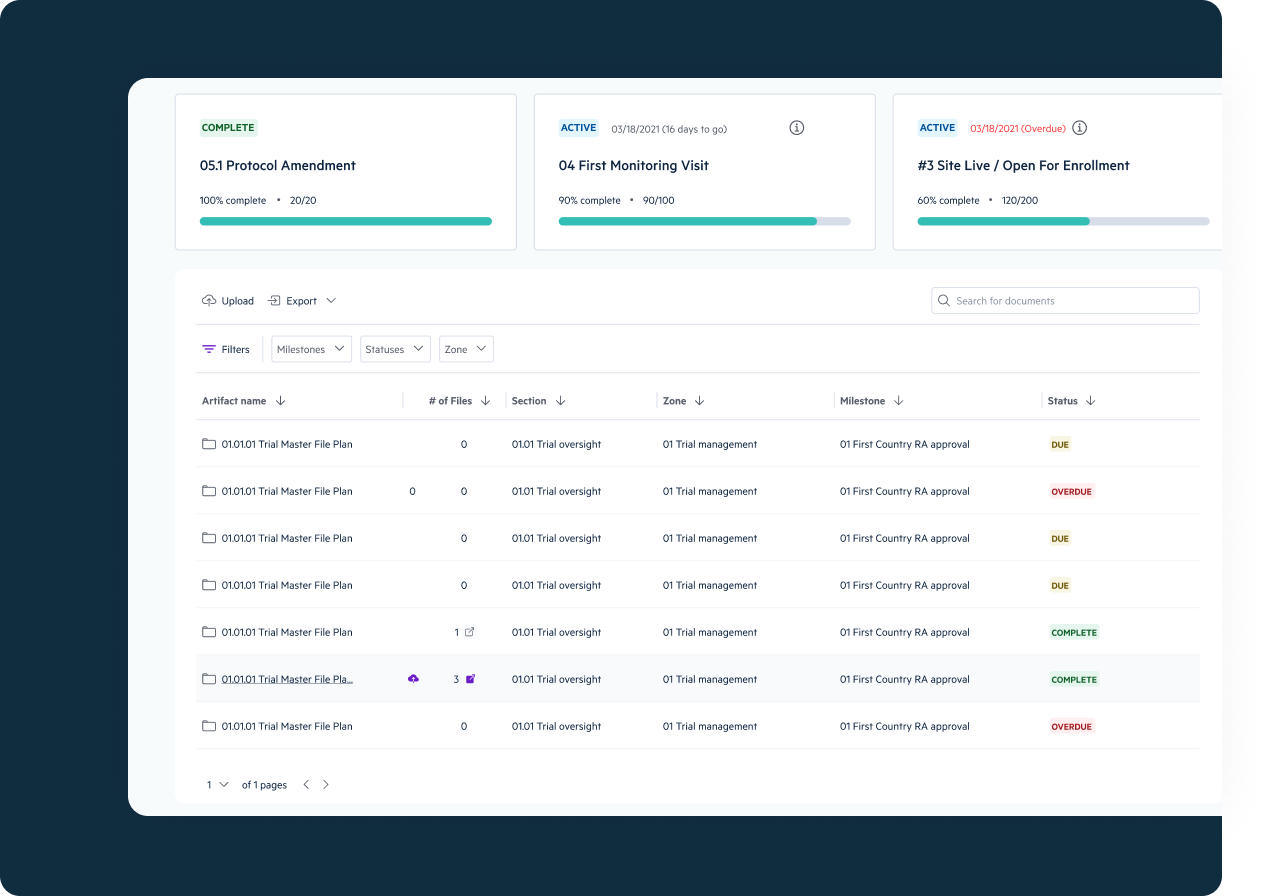Click the purple cloud upload icon in hovered row
The height and width of the screenshot is (896, 1272).
coord(413,679)
